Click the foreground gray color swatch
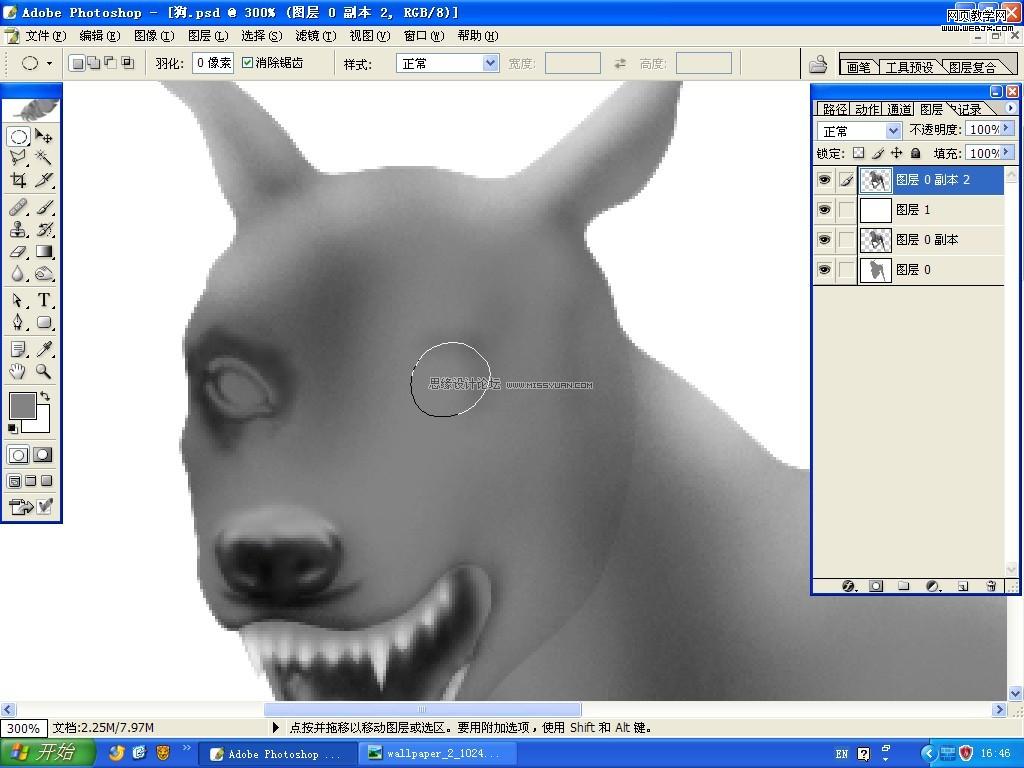Screen dimensions: 1024x768 22,406
